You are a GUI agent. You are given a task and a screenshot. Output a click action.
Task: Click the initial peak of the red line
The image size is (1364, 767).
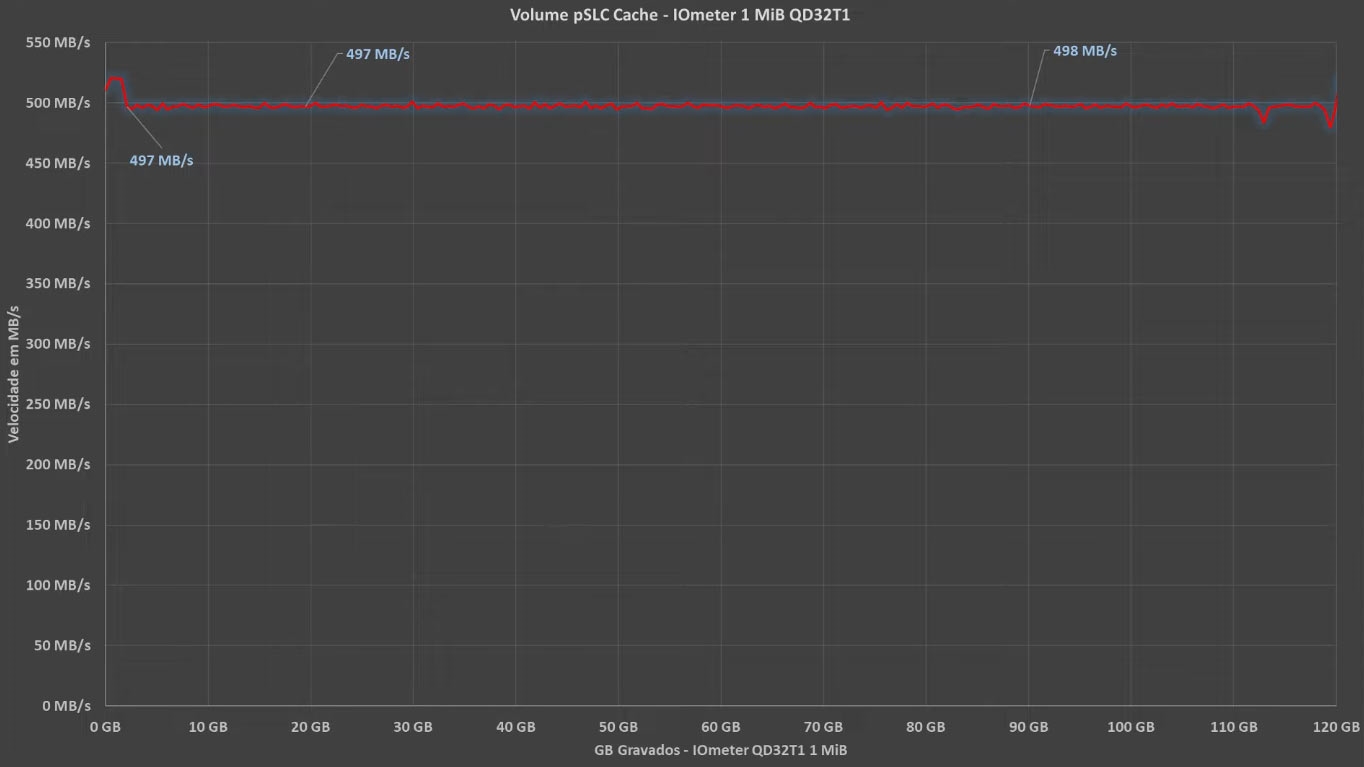(116, 79)
